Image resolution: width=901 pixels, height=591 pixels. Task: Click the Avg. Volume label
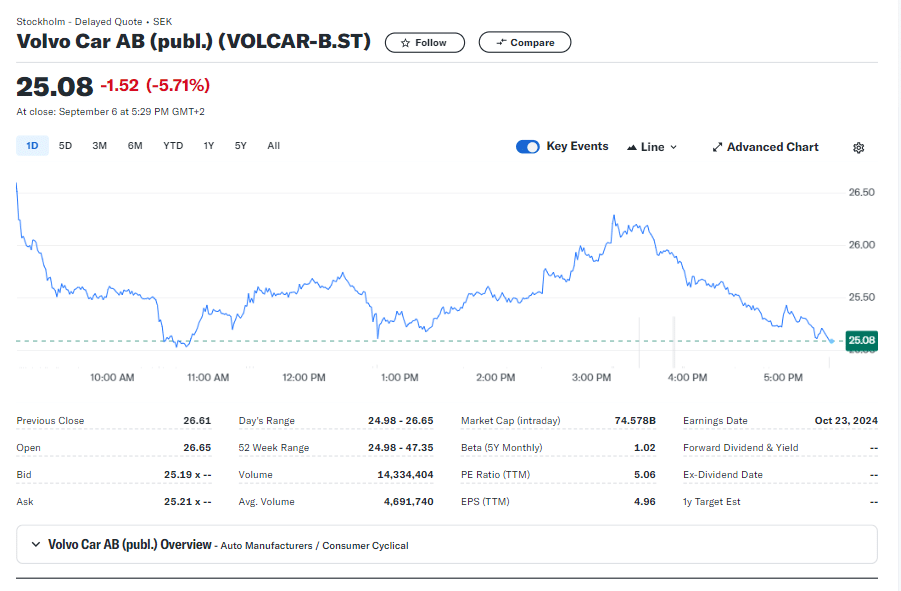tap(266, 501)
